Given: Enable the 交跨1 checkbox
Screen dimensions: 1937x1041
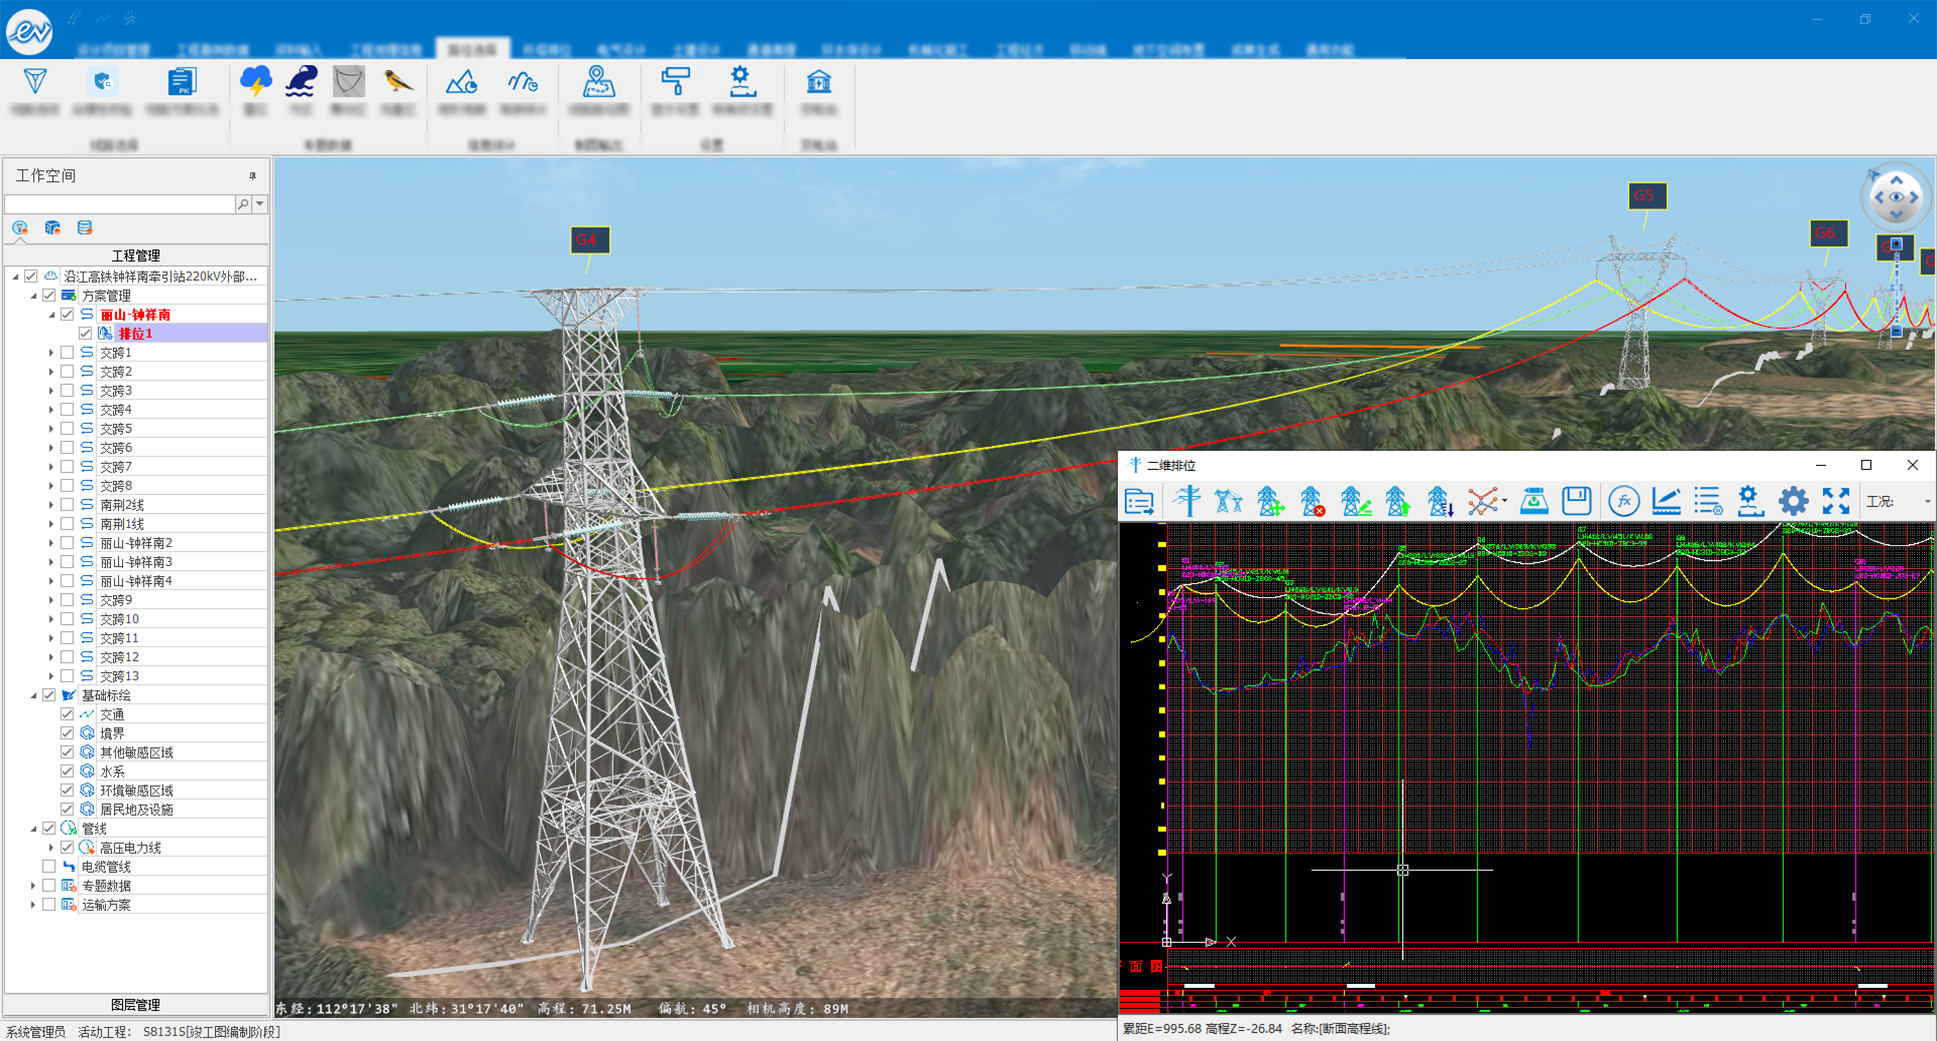Looking at the screenshot, I should coord(67,353).
